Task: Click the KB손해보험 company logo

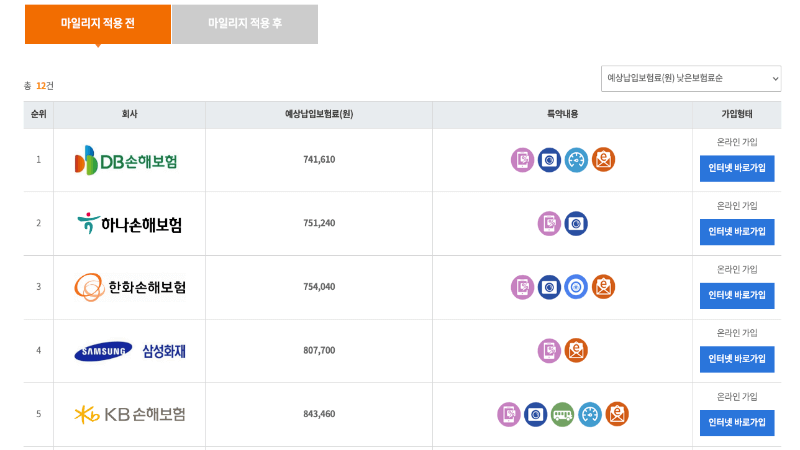Action: (130, 414)
